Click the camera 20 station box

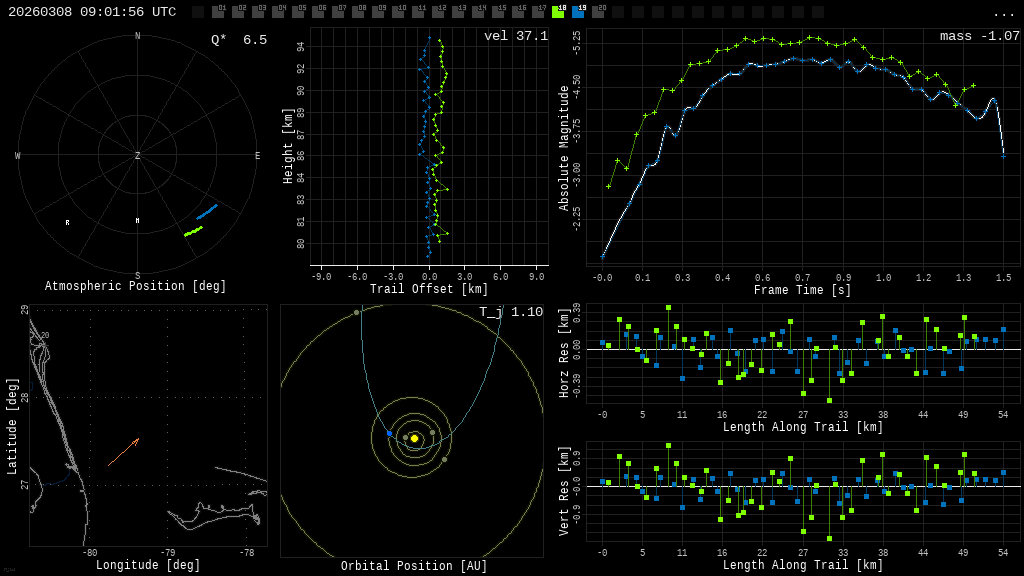click(x=598, y=12)
